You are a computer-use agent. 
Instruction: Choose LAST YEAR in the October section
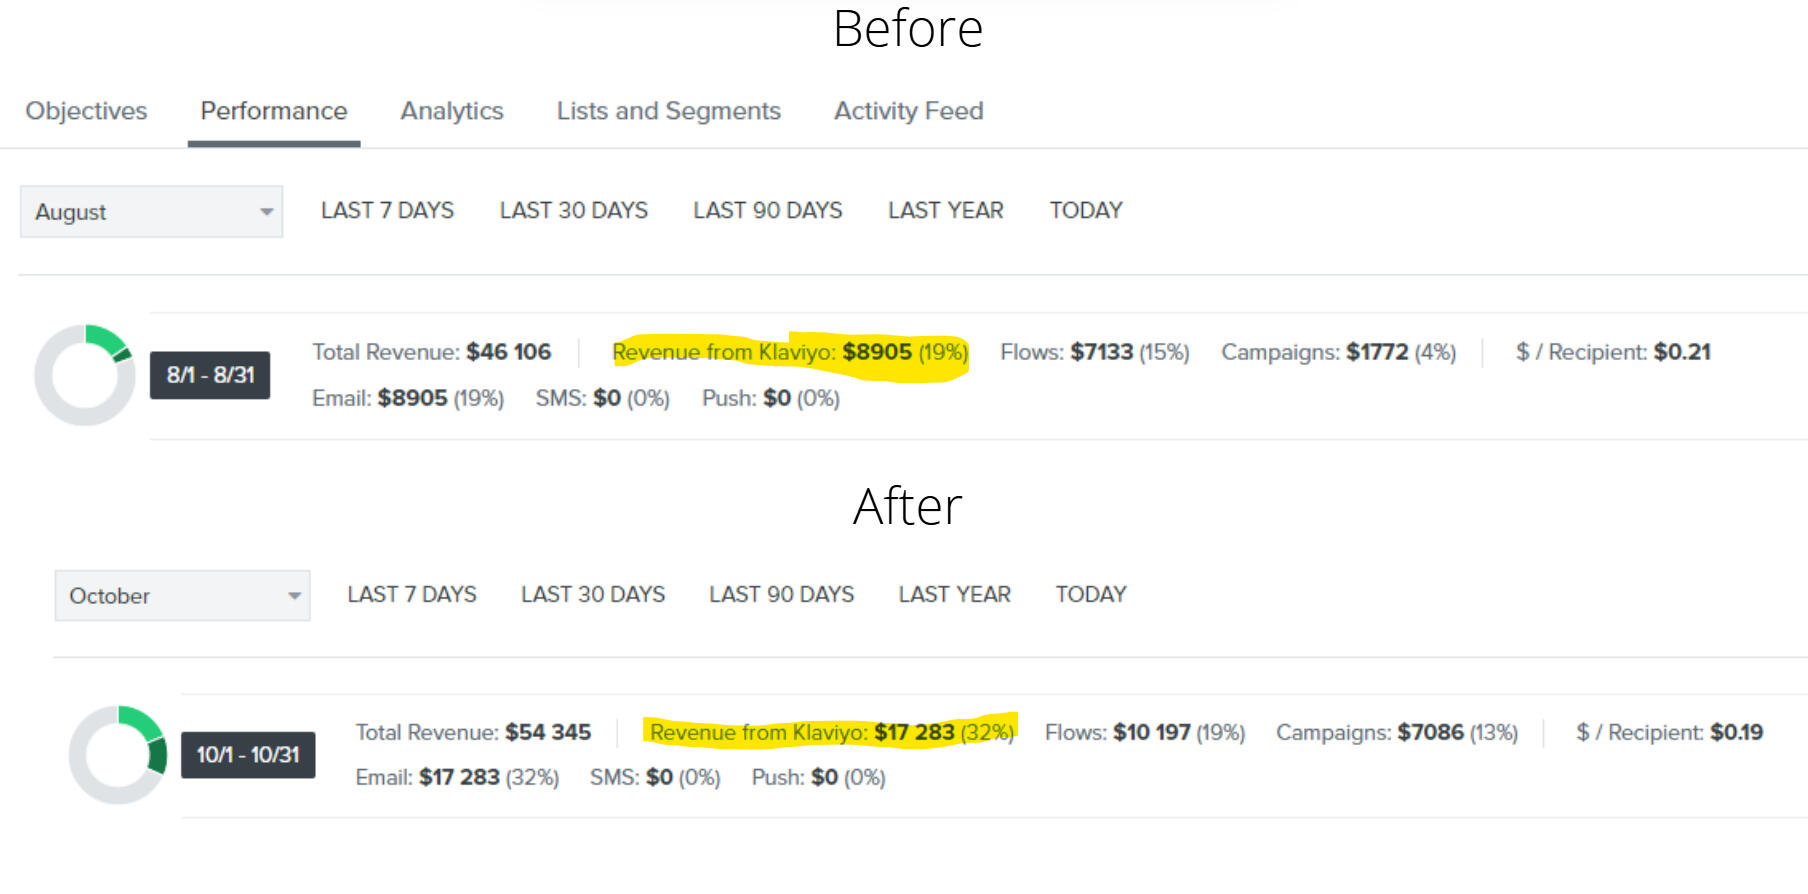pos(954,595)
